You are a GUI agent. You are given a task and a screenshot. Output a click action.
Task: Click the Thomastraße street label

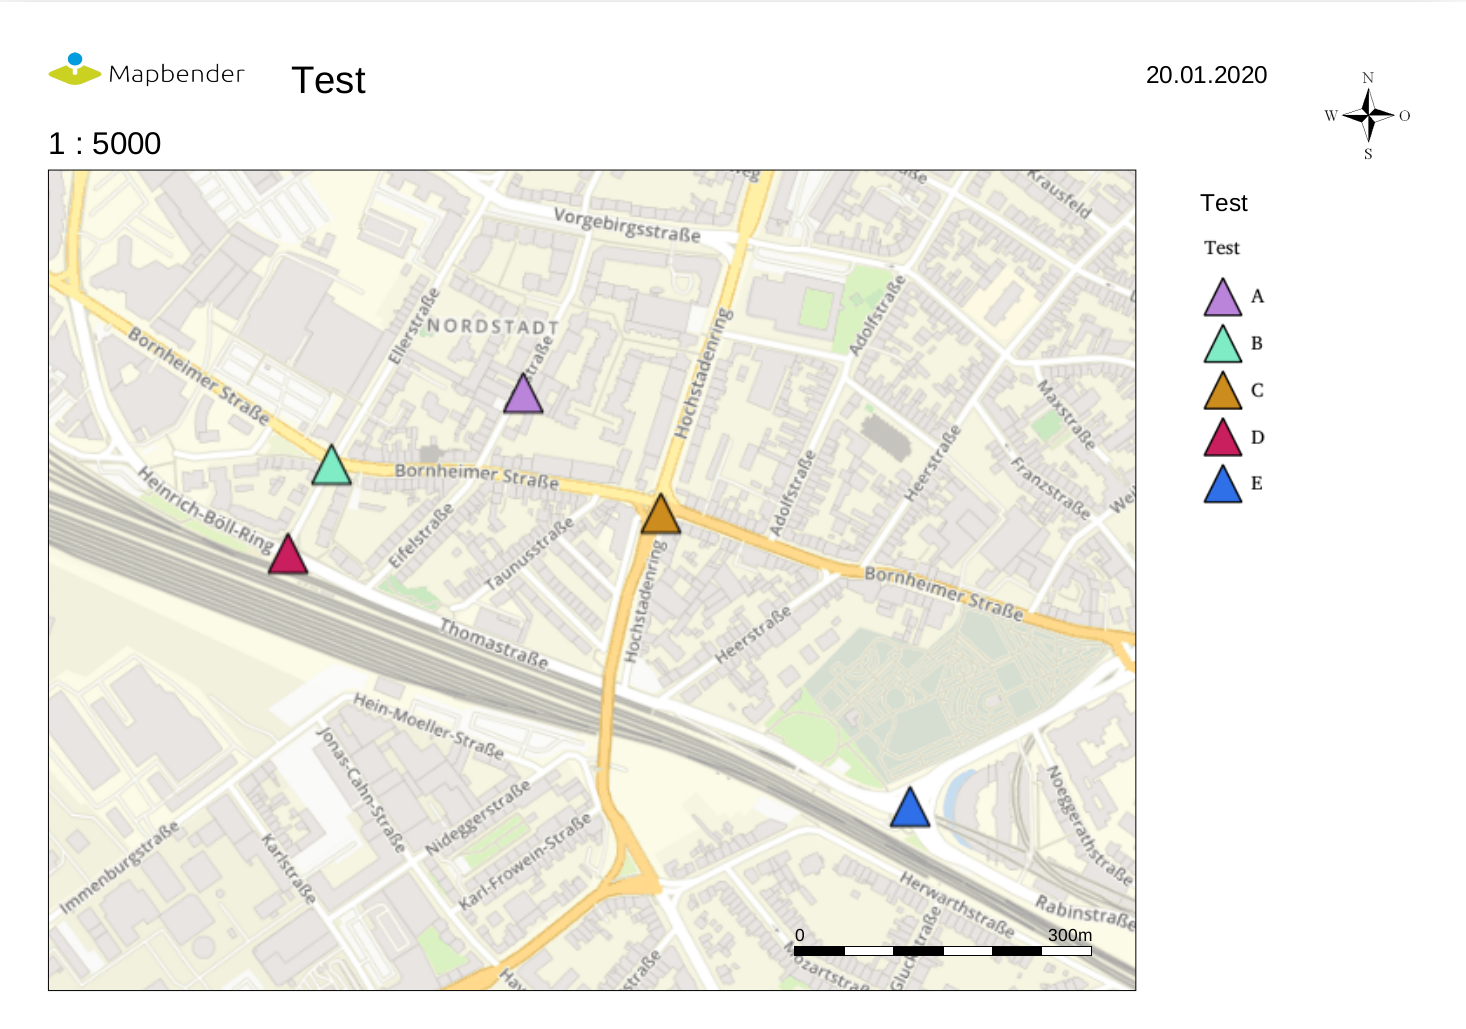pyautogui.click(x=494, y=644)
